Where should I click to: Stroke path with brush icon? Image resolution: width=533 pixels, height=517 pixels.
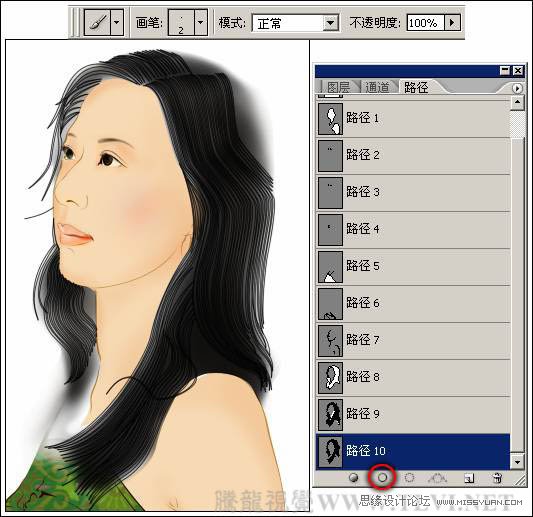pos(382,478)
